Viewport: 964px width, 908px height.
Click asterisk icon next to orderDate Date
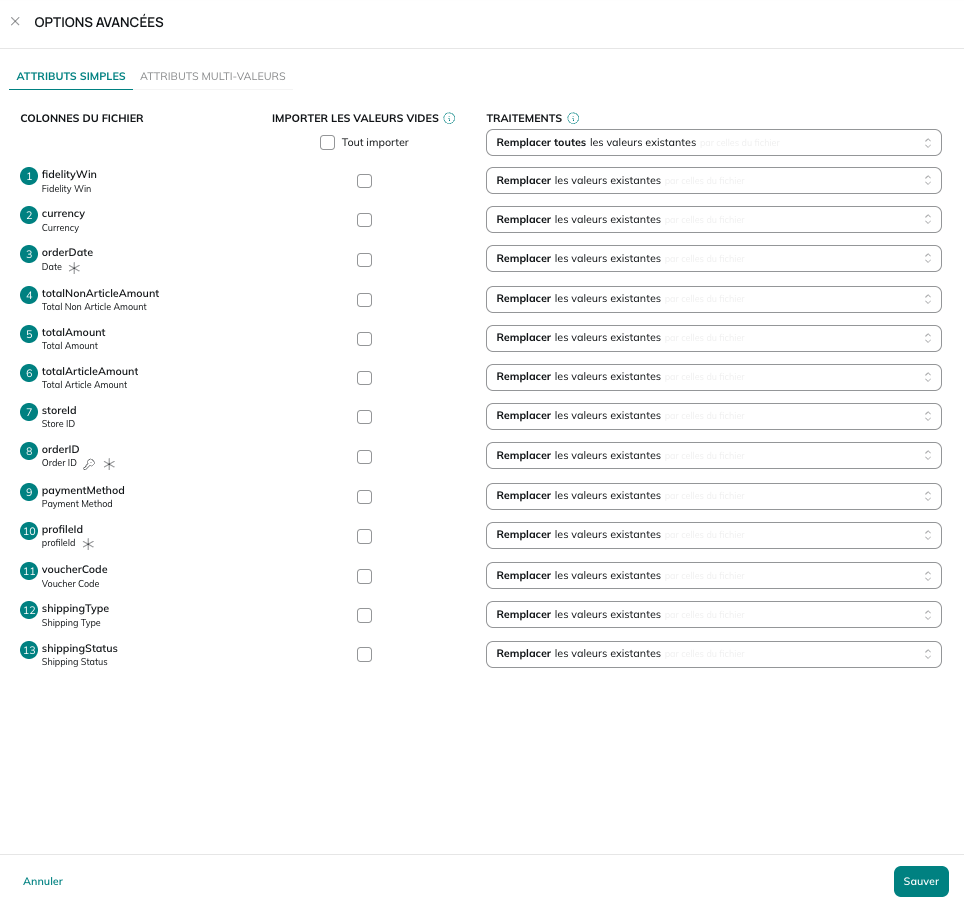coord(74,267)
